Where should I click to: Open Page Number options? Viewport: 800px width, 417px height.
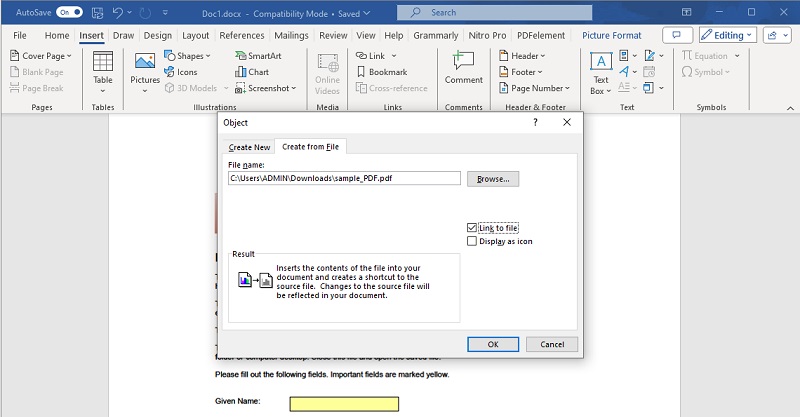pyautogui.click(x=534, y=88)
